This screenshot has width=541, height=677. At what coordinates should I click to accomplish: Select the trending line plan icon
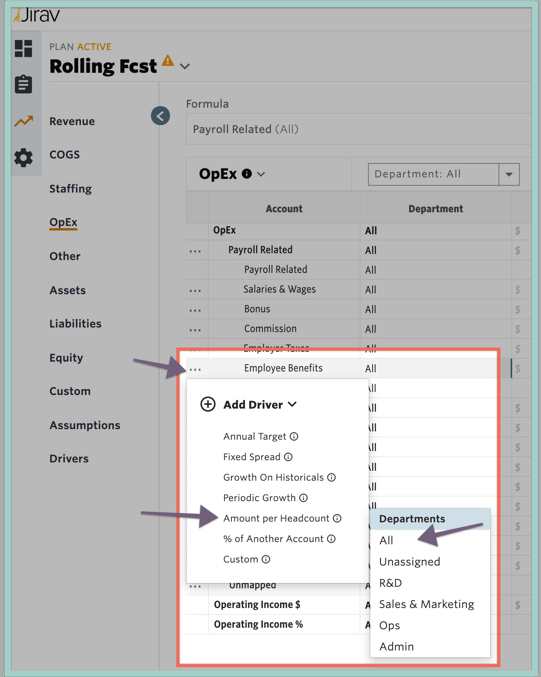pyautogui.click(x=23, y=121)
